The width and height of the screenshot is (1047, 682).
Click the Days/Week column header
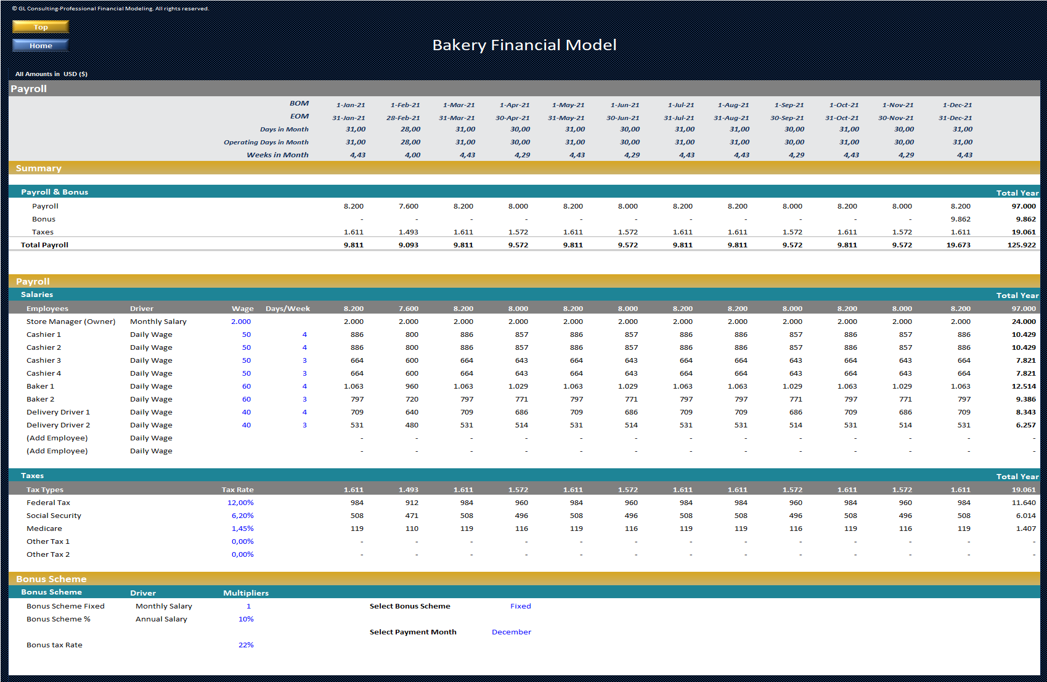[x=288, y=309]
